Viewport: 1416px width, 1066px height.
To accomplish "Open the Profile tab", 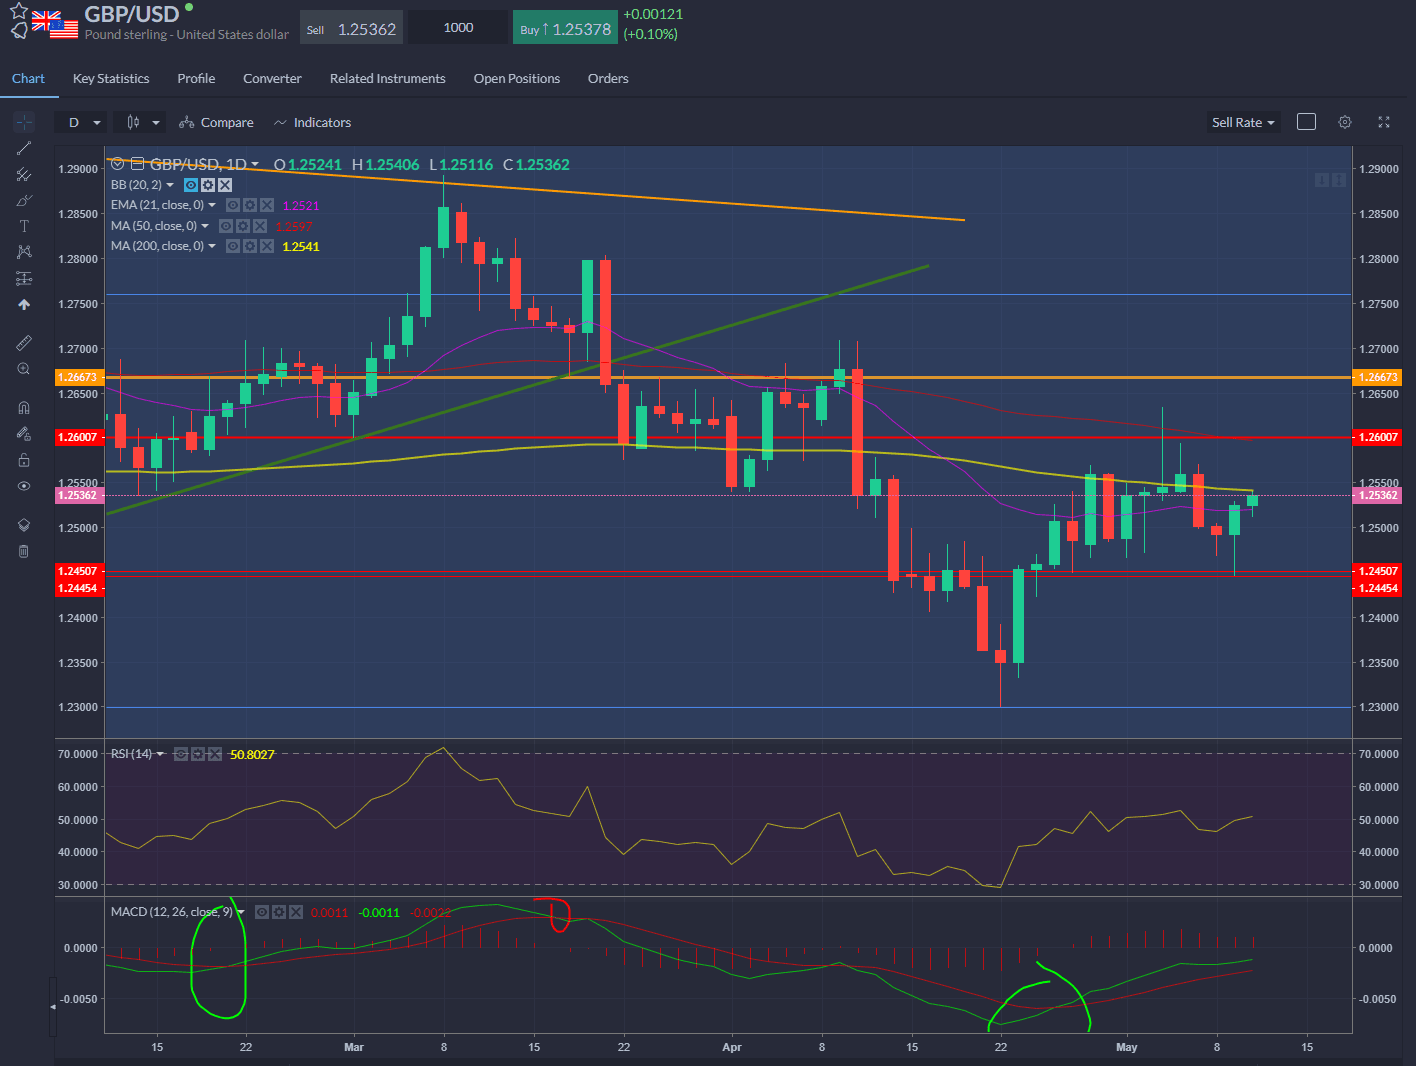I will (x=196, y=78).
